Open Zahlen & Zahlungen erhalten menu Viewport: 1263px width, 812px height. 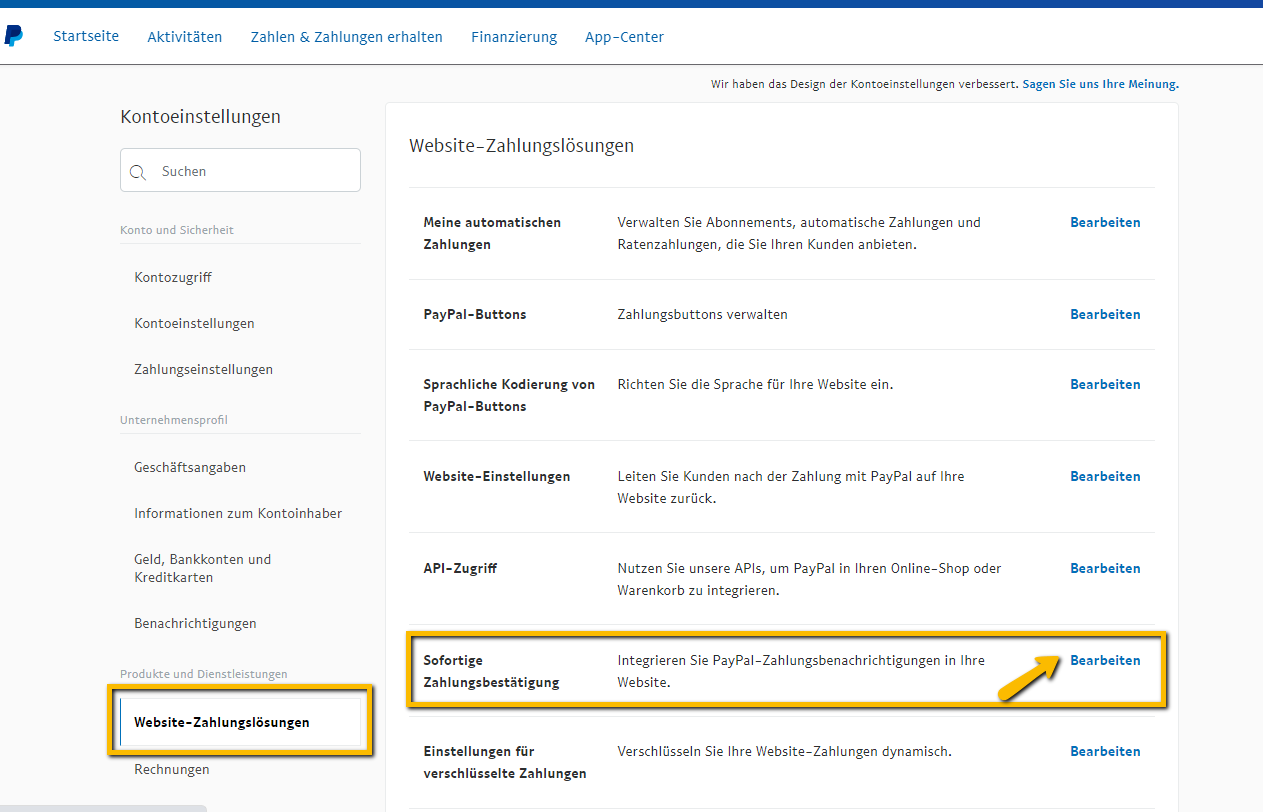click(346, 37)
